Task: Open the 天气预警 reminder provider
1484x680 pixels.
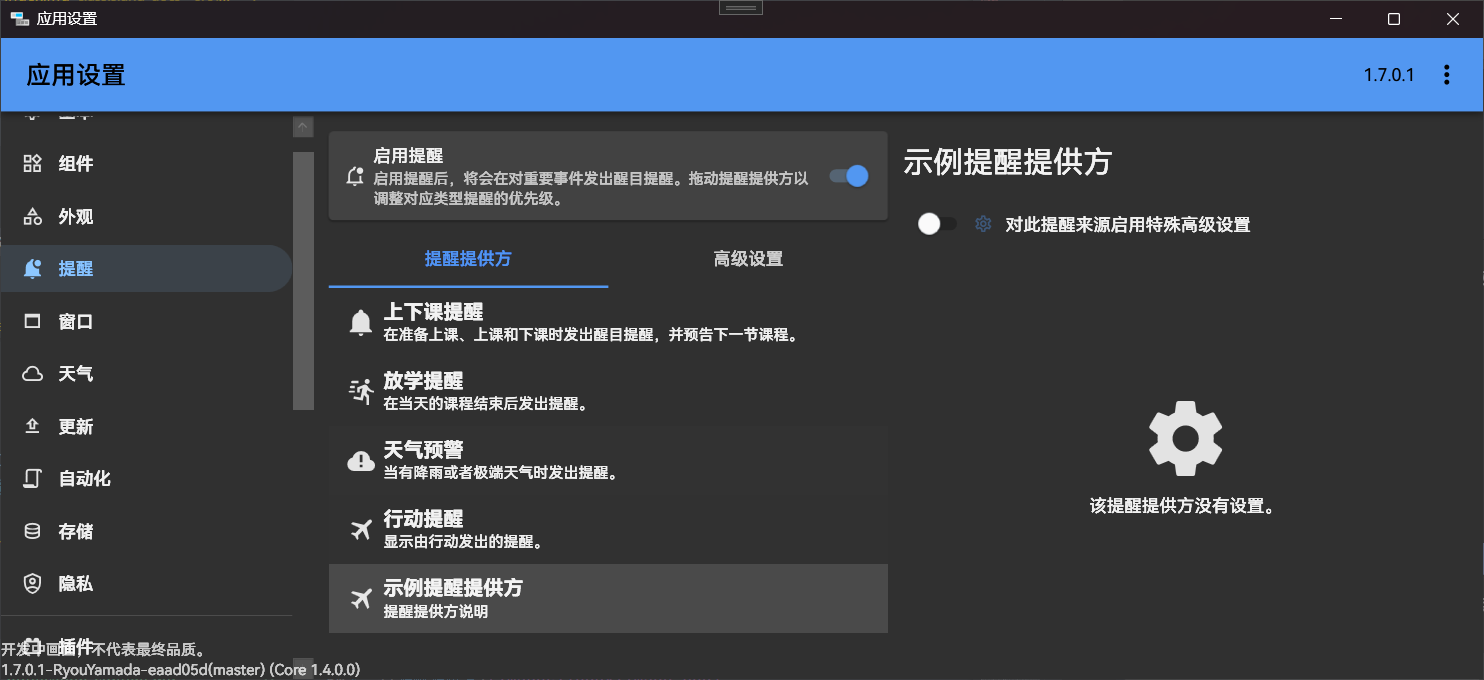Action: tap(608, 459)
